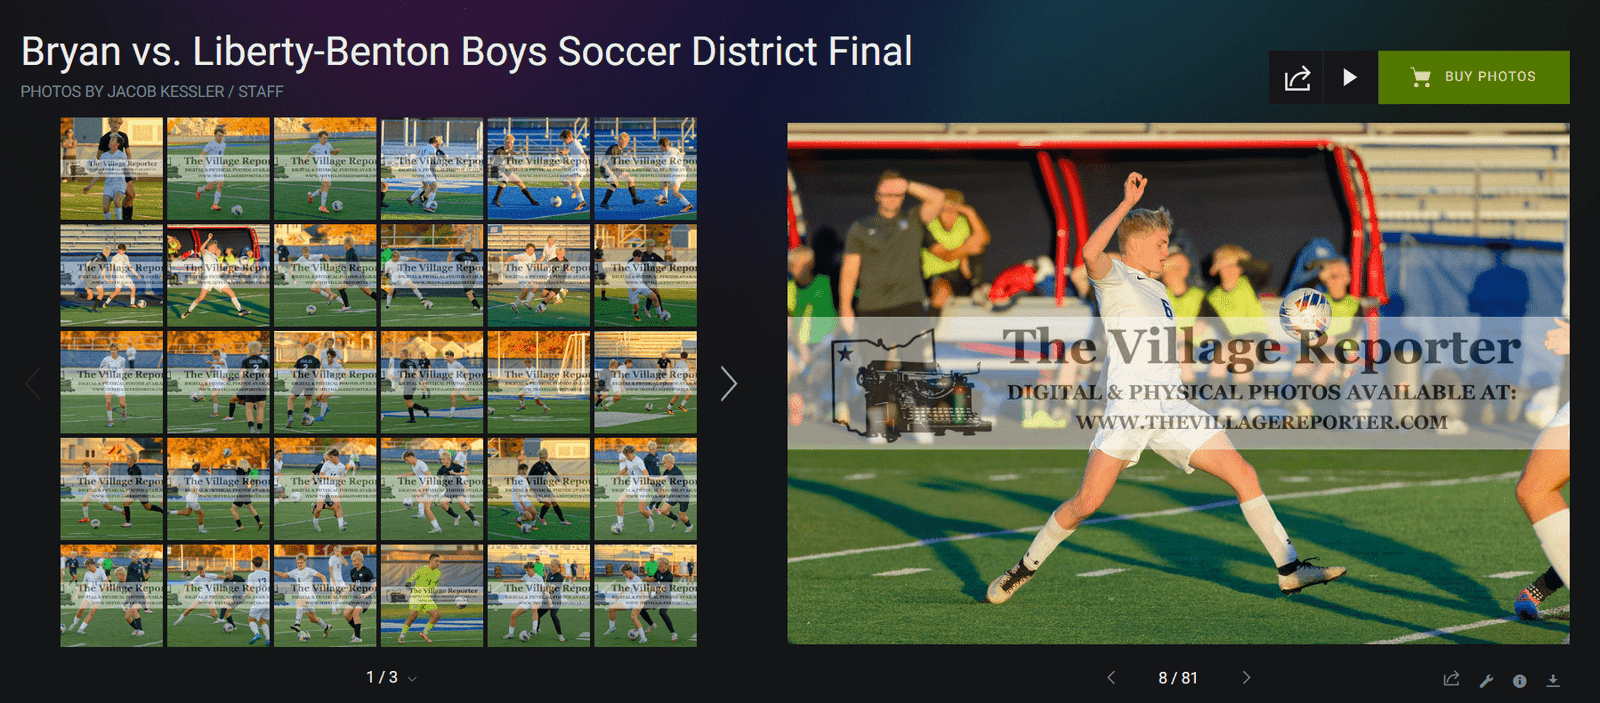Open the goalkeeper in green jersey thumbnail
The image size is (1600, 703).
tap(432, 595)
